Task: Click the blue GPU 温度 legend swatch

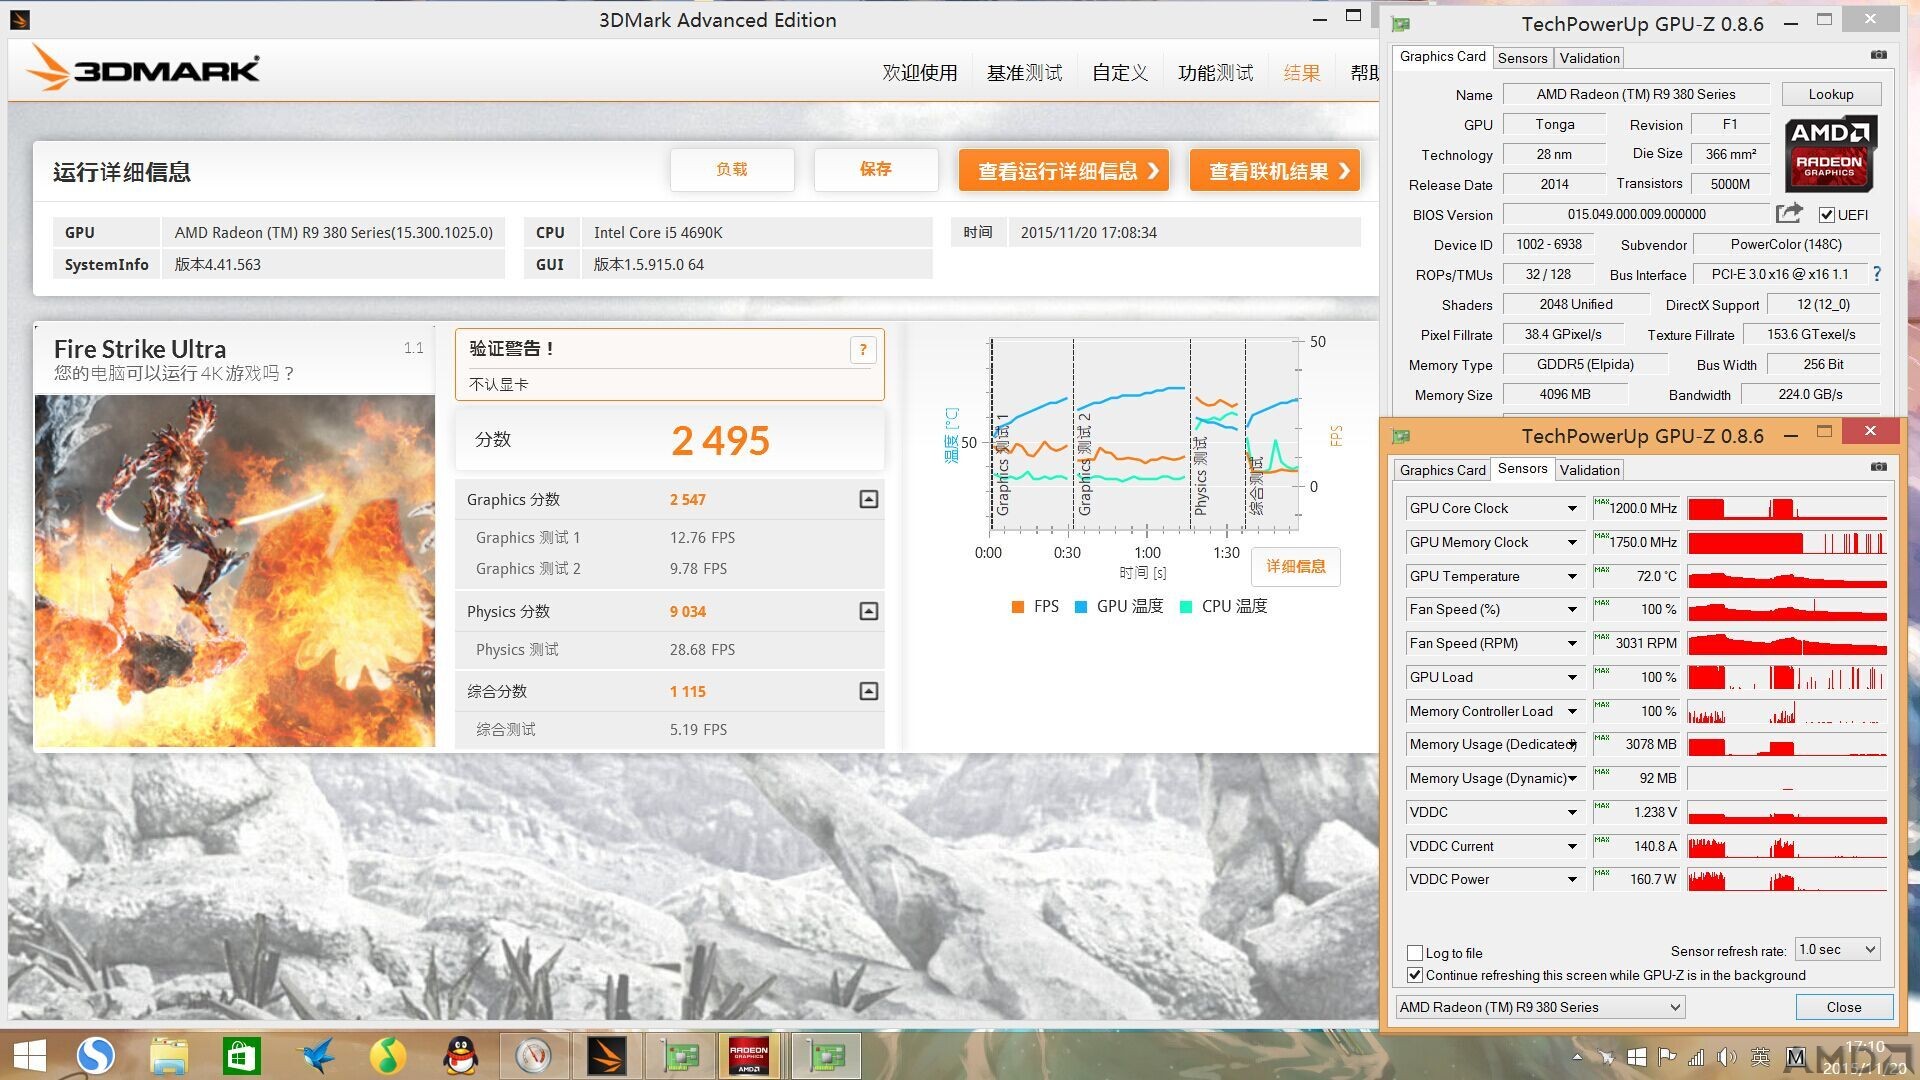Action: click(1081, 607)
